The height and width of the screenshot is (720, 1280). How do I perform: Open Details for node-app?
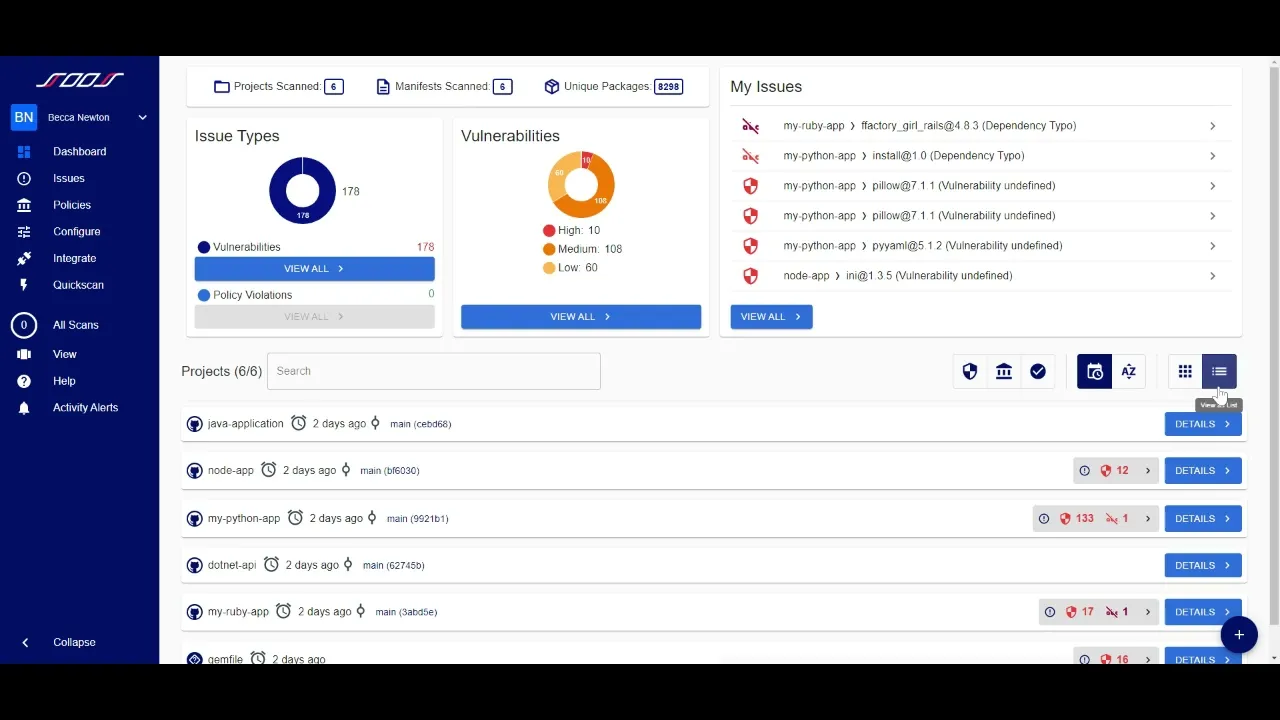1203,471
